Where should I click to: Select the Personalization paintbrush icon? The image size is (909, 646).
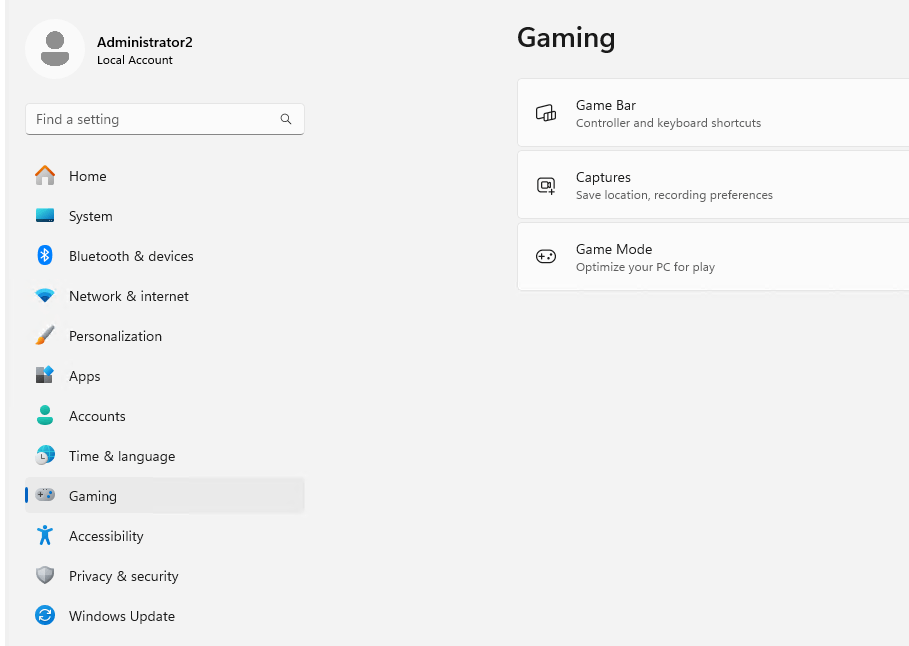45,335
